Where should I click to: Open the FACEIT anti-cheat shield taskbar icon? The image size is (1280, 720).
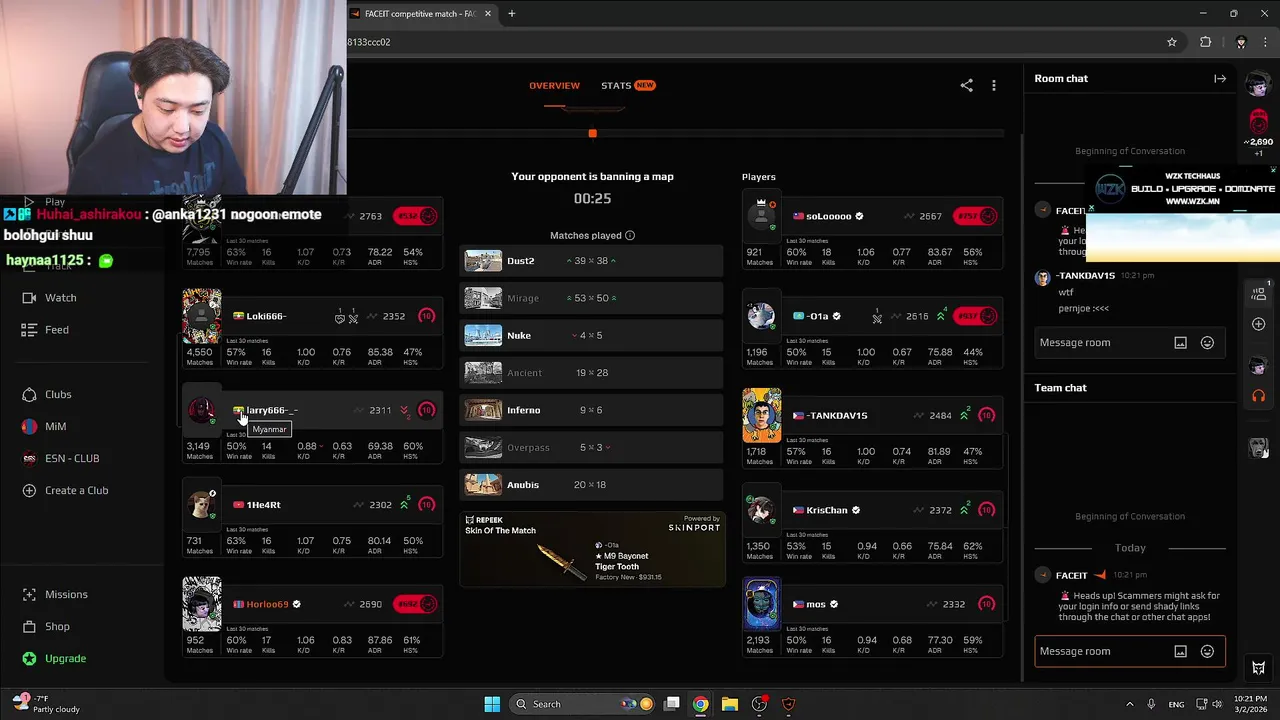(x=789, y=704)
